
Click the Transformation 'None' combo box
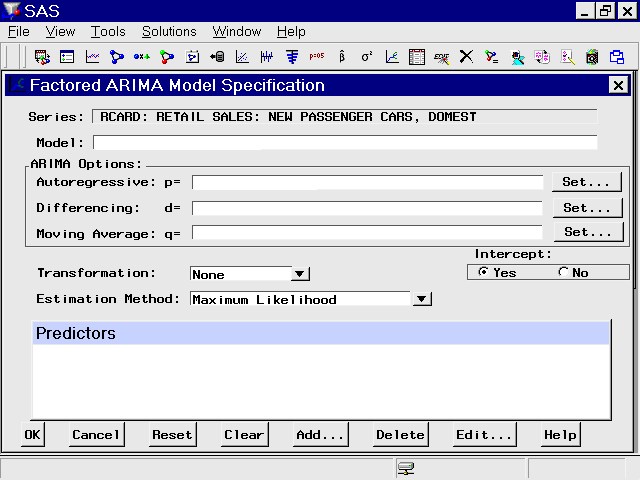[x=241, y=274]
